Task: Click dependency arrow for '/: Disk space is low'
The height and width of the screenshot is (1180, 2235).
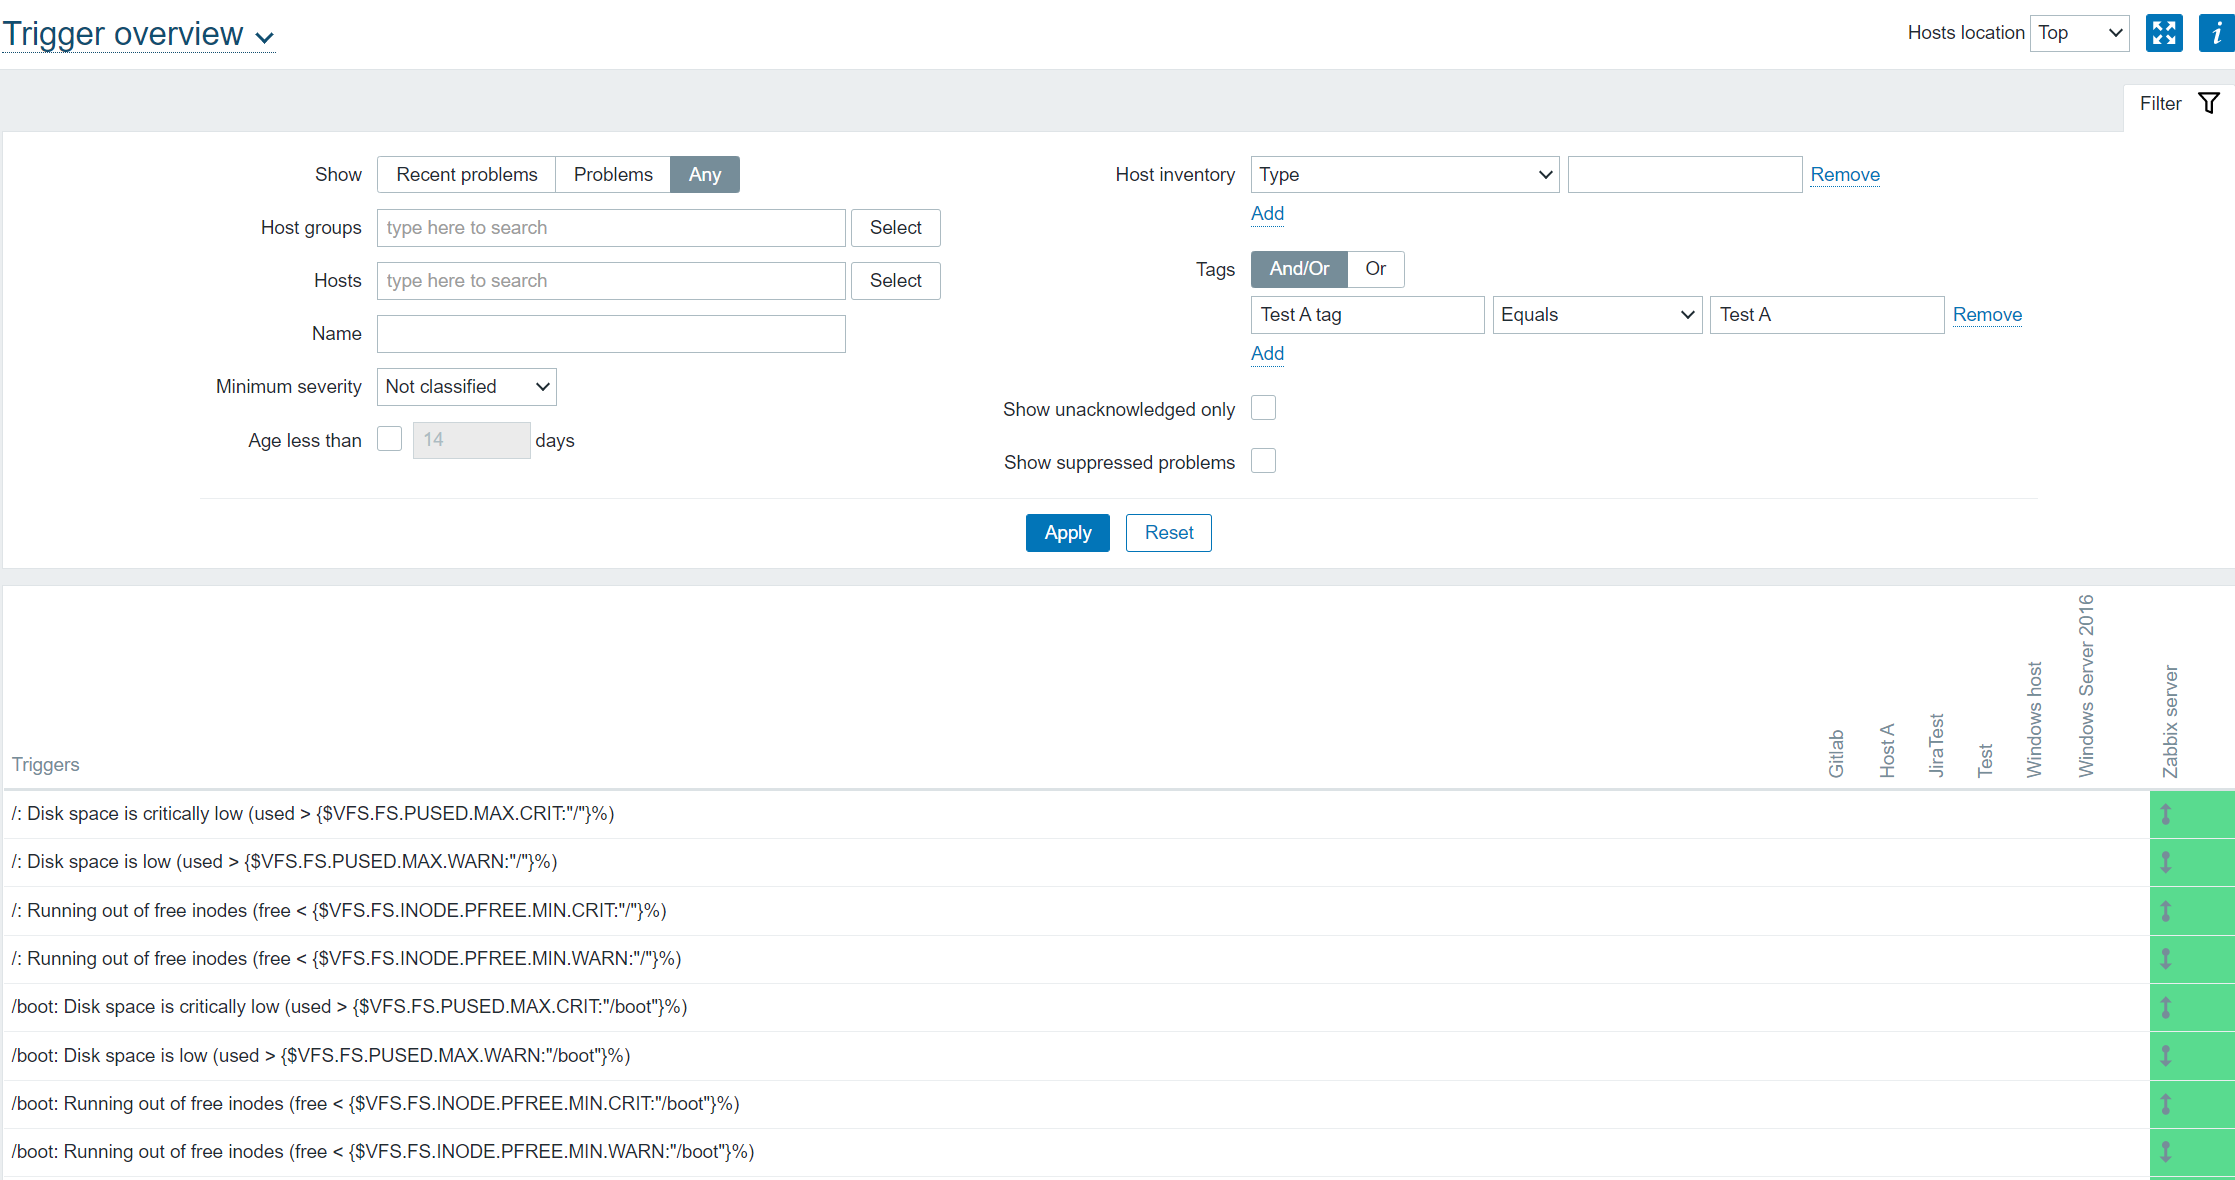Action: [x=2166, y=862]
